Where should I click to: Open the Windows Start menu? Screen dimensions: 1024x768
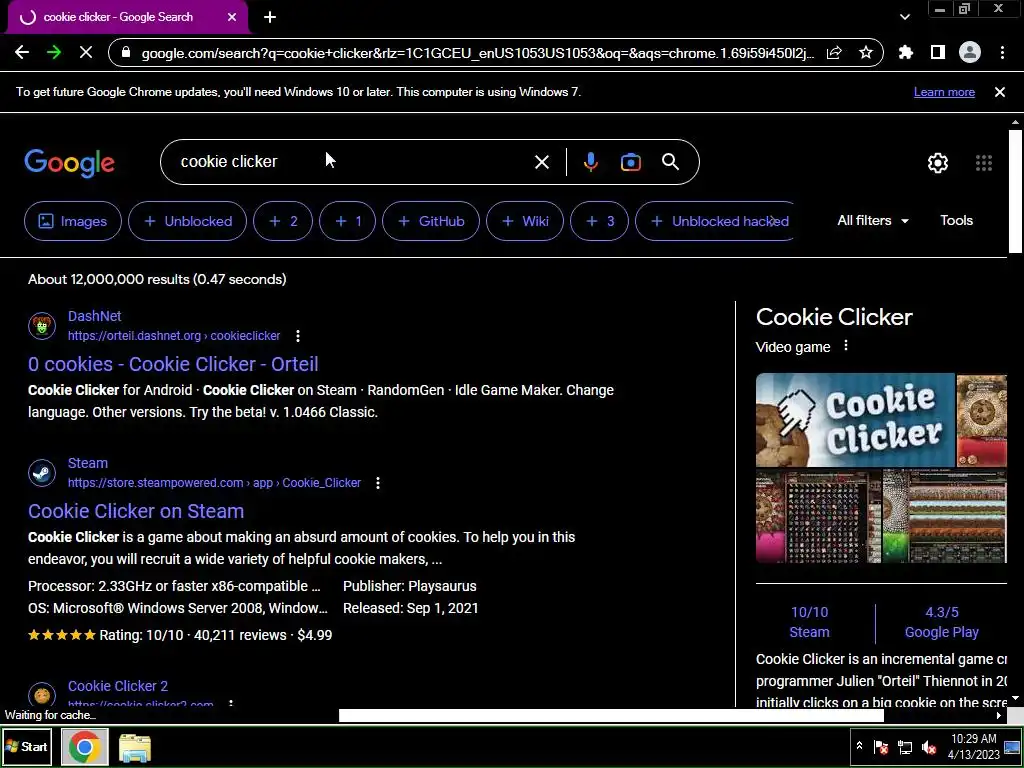click(28, 746)
